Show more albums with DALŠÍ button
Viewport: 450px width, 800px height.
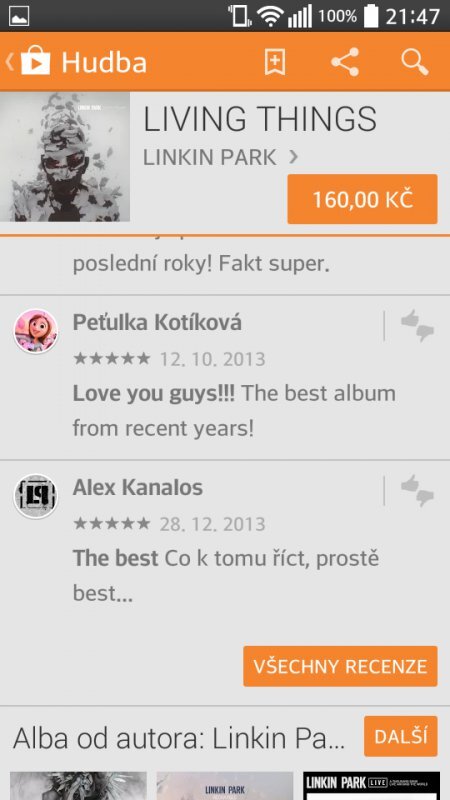401,736
